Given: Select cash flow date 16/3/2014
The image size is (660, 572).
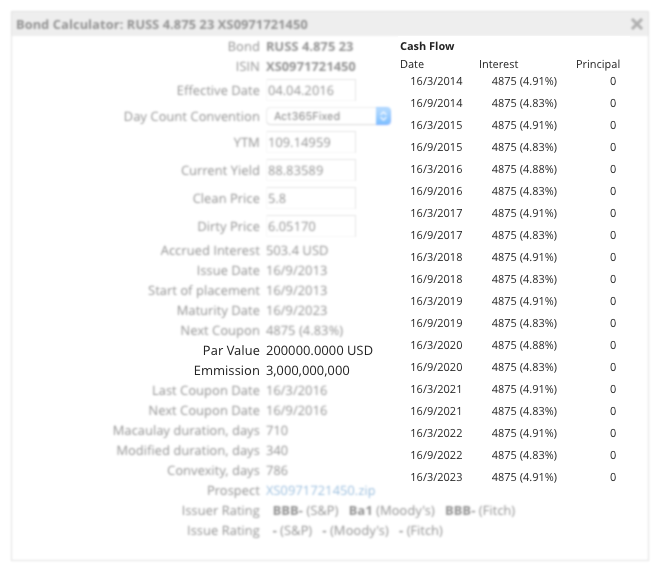Looking at the screenshot, I should coord(436,81).
